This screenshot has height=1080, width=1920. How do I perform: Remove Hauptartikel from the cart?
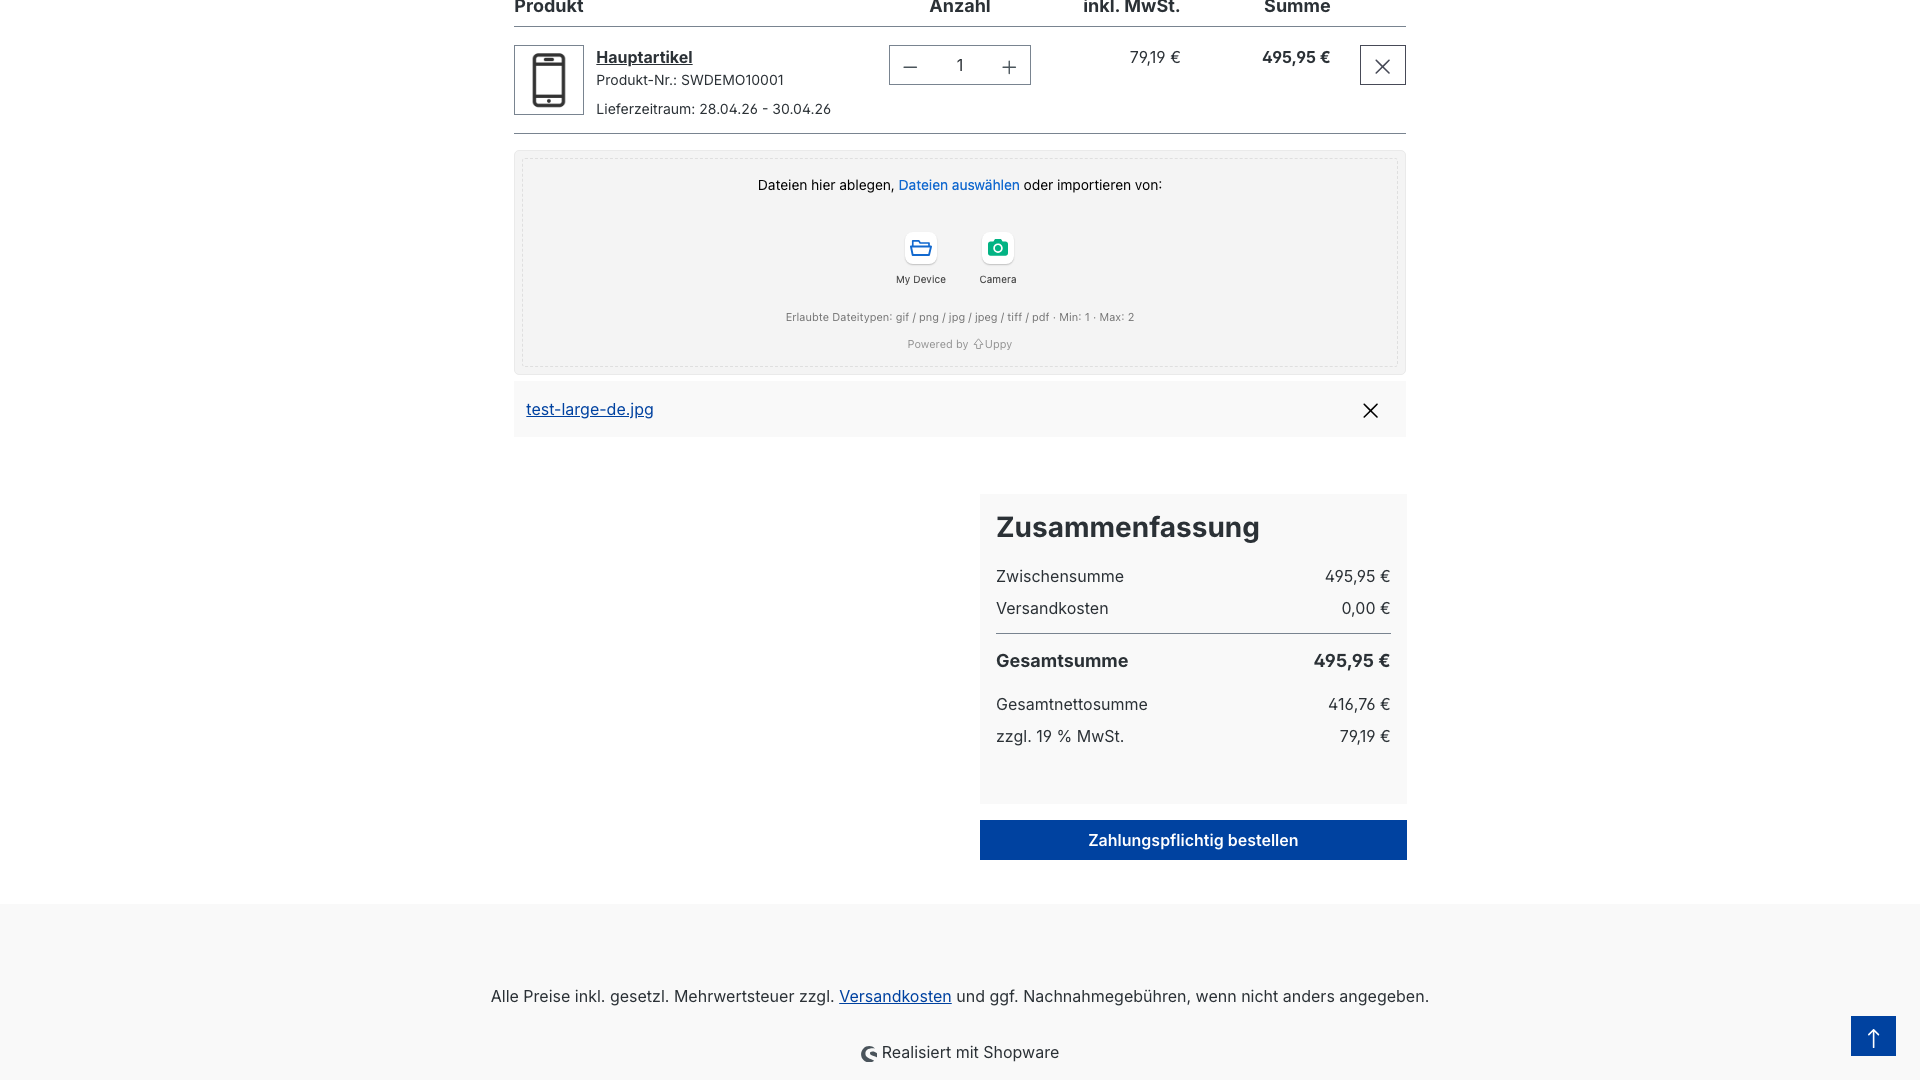(1382, 66)
